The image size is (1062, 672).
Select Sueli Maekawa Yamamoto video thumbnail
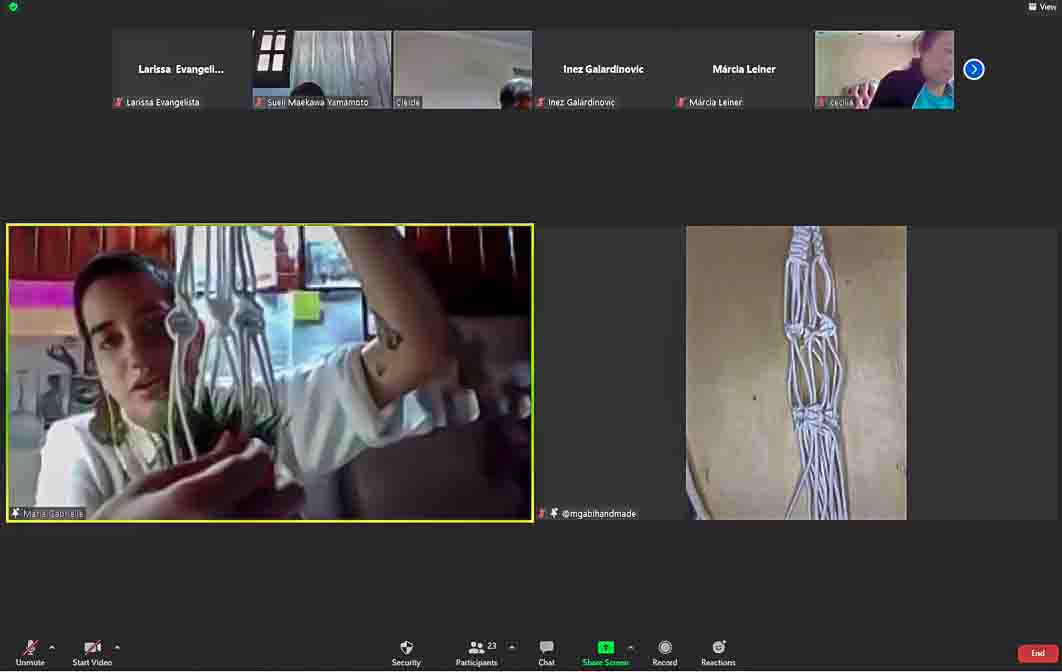pos(321,69)
